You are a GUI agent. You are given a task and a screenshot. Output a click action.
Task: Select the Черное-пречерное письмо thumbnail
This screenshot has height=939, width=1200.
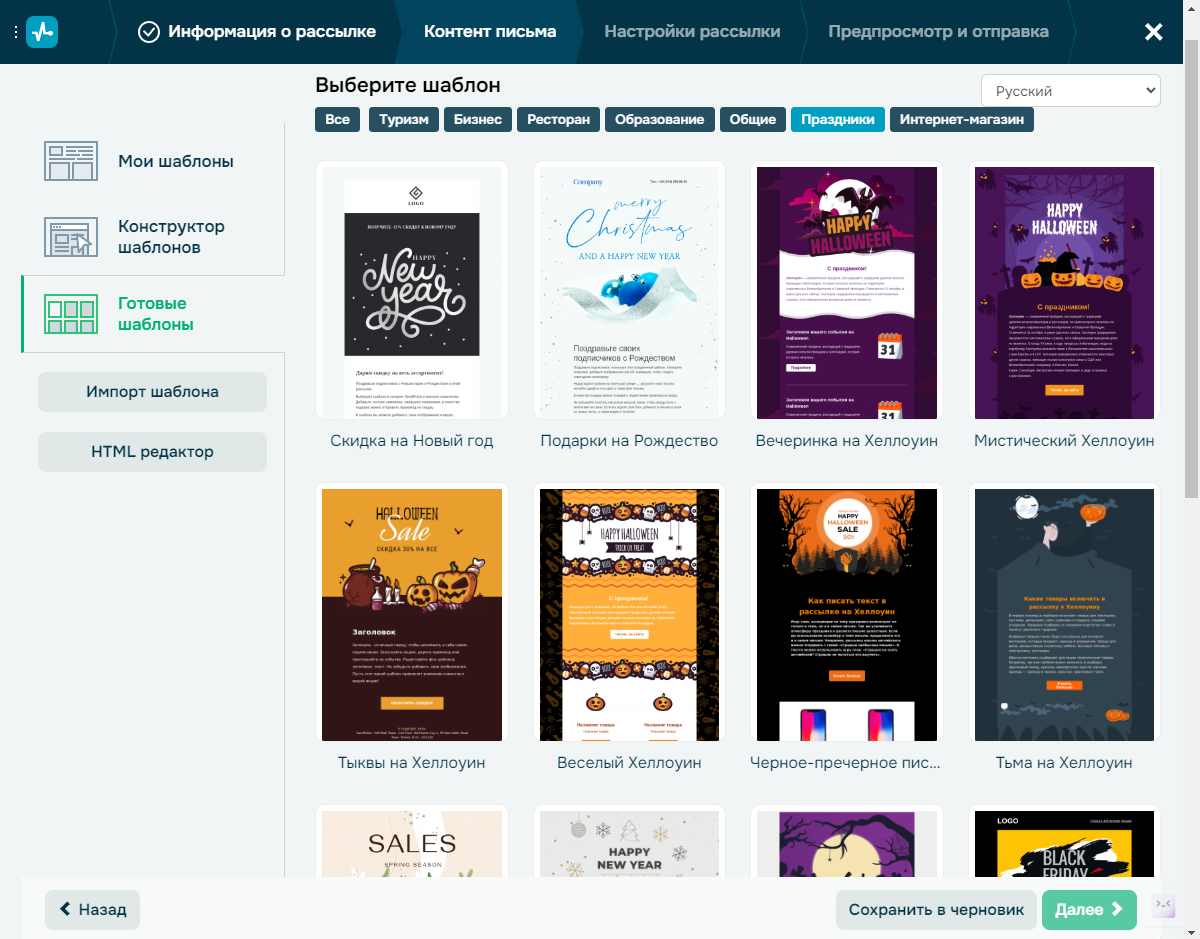pyautogui.click(x=847, y=612)
